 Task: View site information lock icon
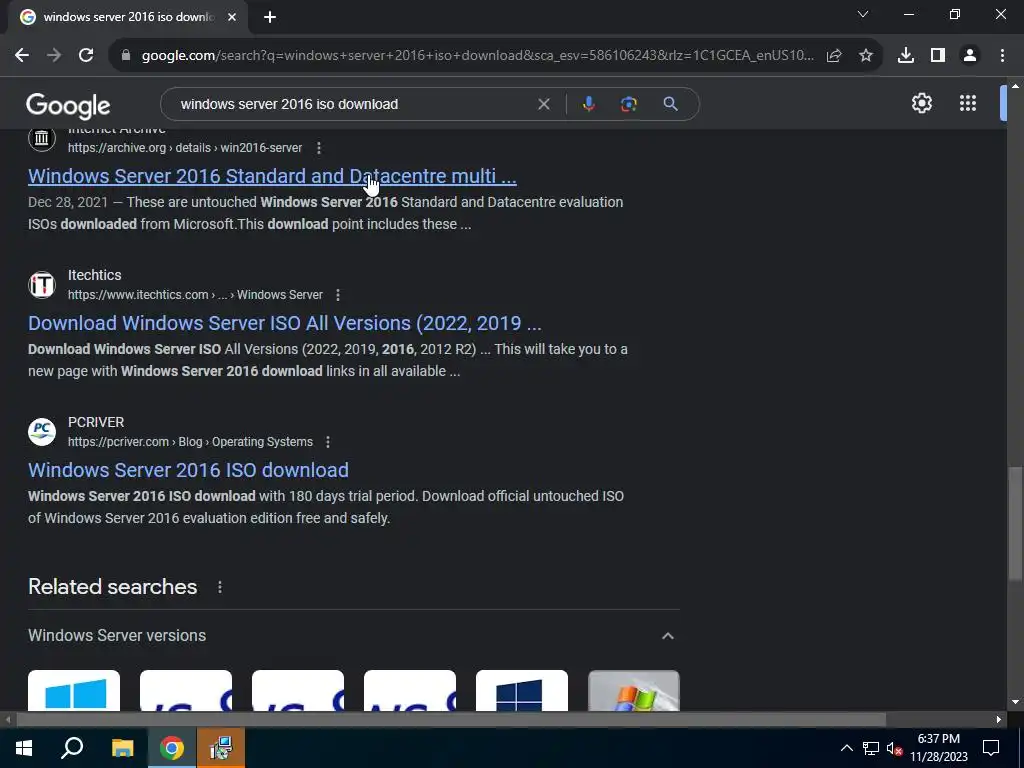126,56
